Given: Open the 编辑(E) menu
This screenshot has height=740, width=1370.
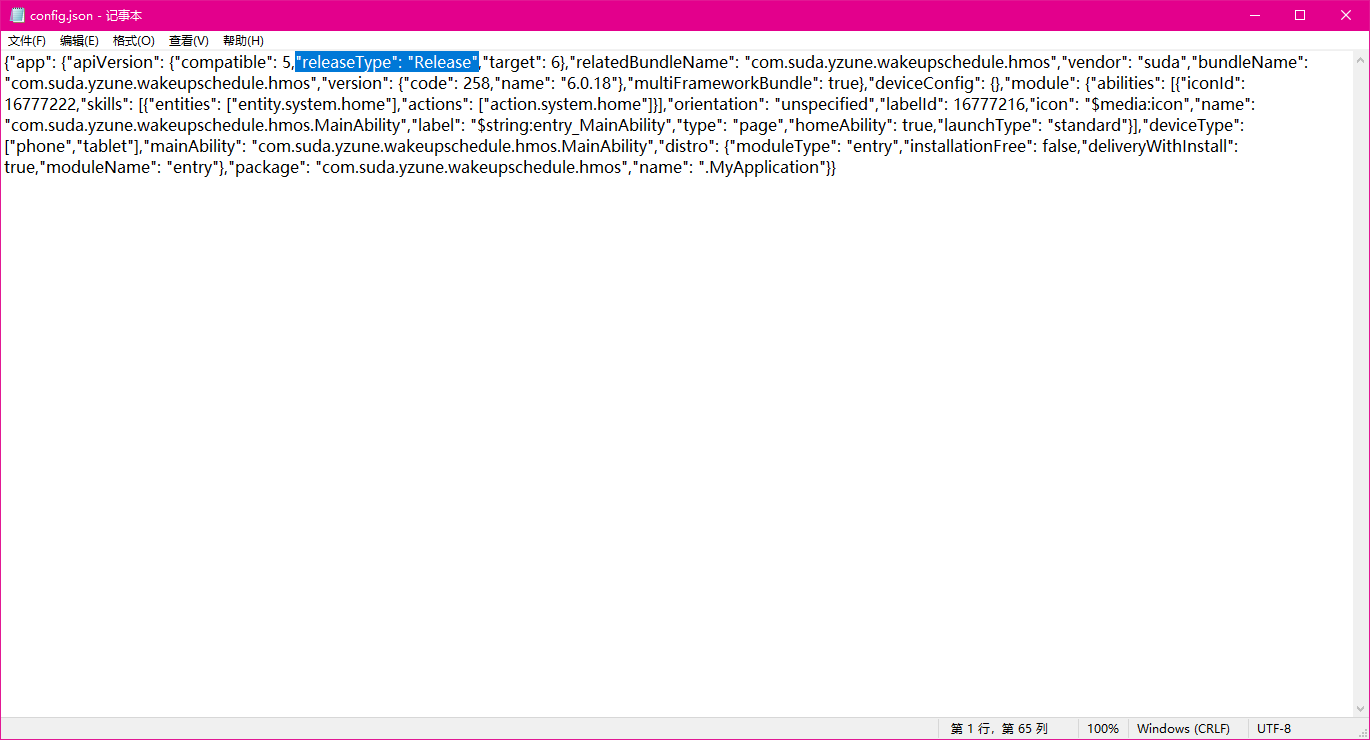Looking at the screenshot, I should click(79, 41).
